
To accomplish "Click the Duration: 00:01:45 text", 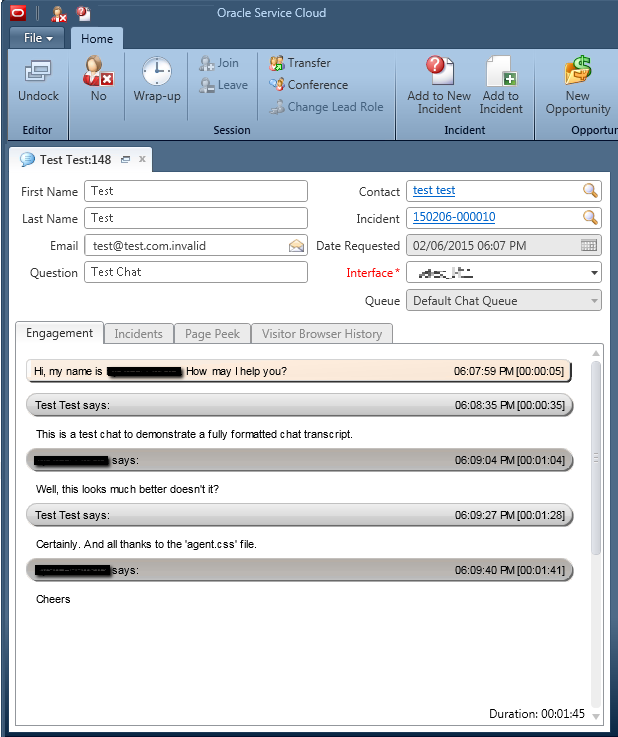I will [x=537, y=714].
